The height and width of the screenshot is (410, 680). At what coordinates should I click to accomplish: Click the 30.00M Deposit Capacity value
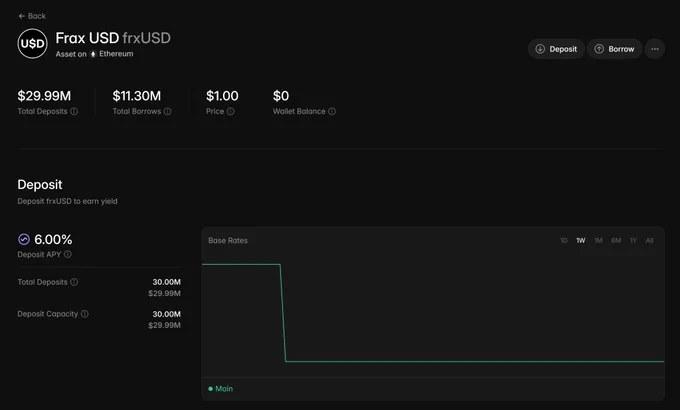point(167,314)
